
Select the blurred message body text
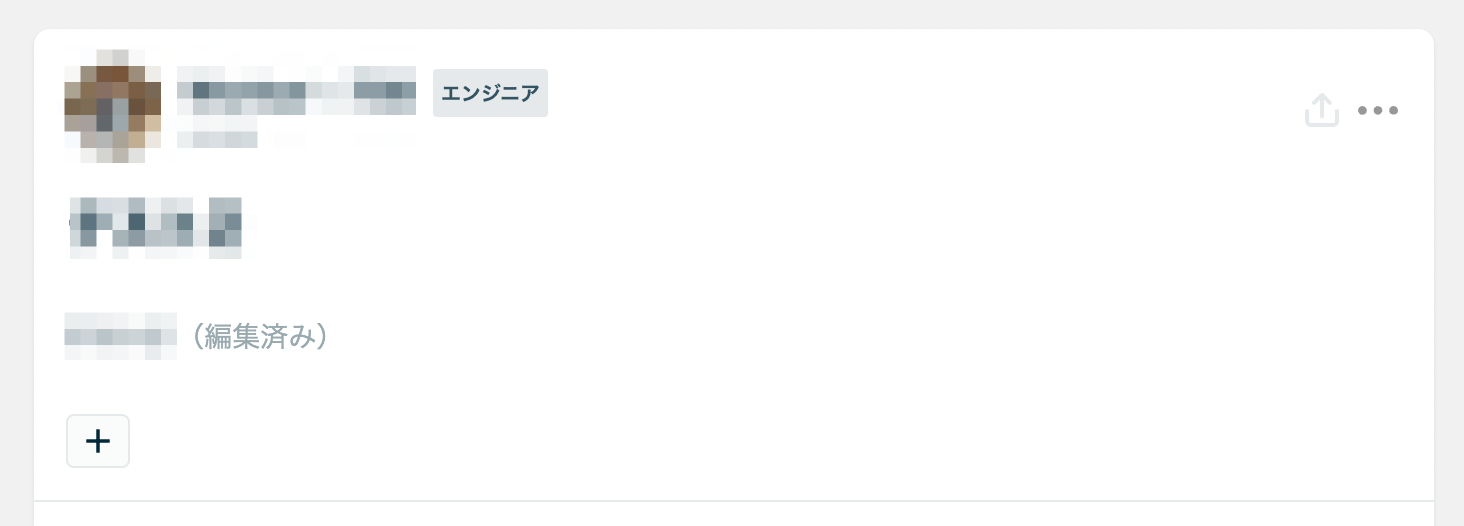click(155, 228)
